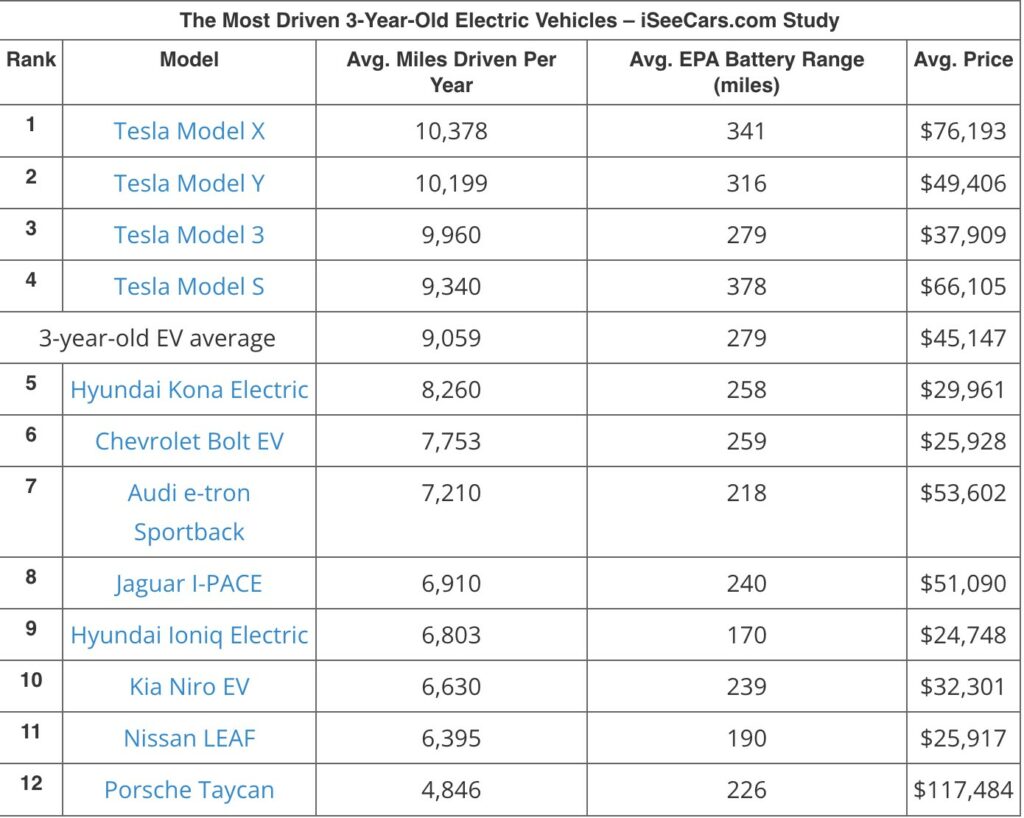Click the Avg. Price column header
Viewport: 1024px width, 818px height.
[x=963, y=59]
